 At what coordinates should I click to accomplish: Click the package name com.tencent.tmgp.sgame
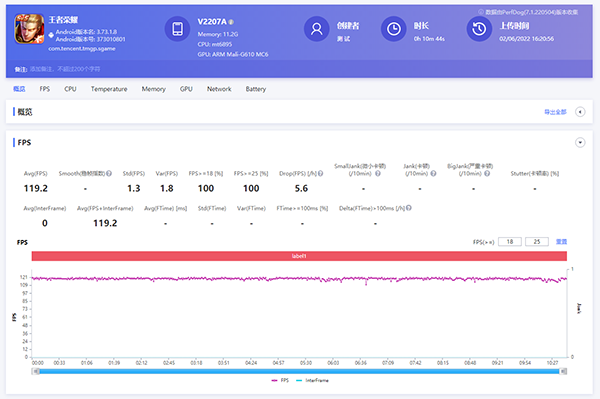[82, 49]
